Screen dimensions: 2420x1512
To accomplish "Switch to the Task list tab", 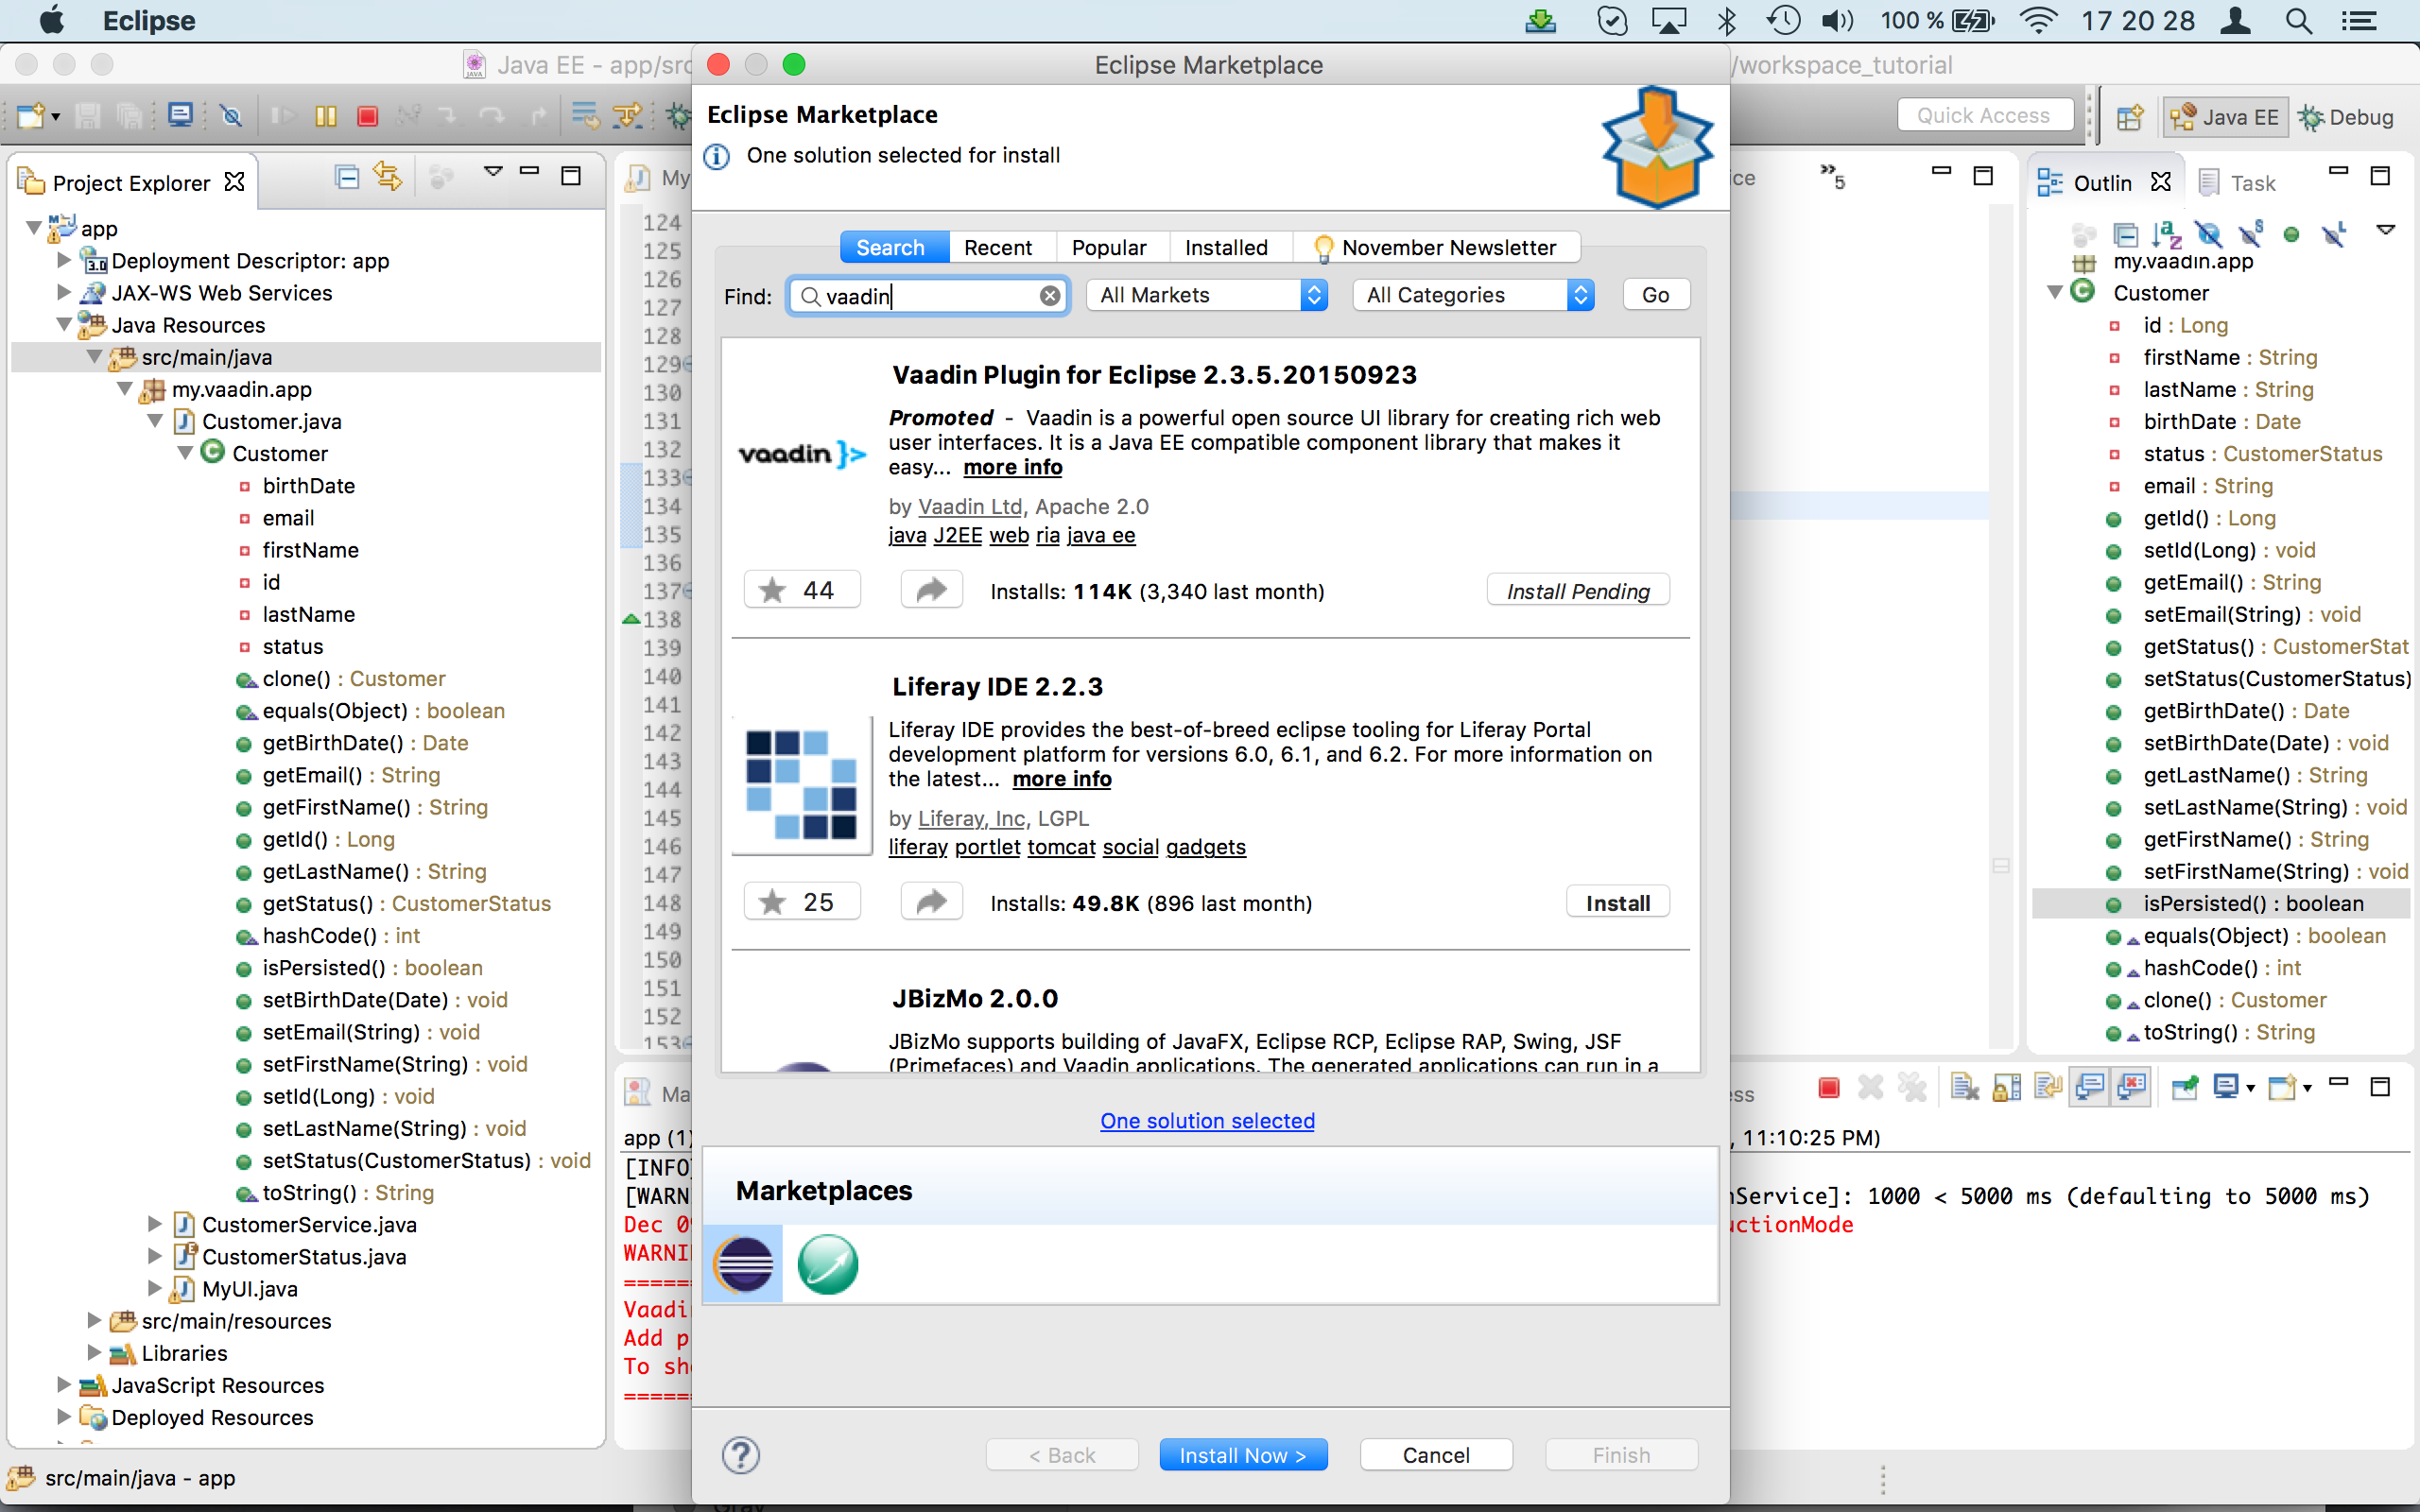I will pyautogui.click(x=2237, y=183).
